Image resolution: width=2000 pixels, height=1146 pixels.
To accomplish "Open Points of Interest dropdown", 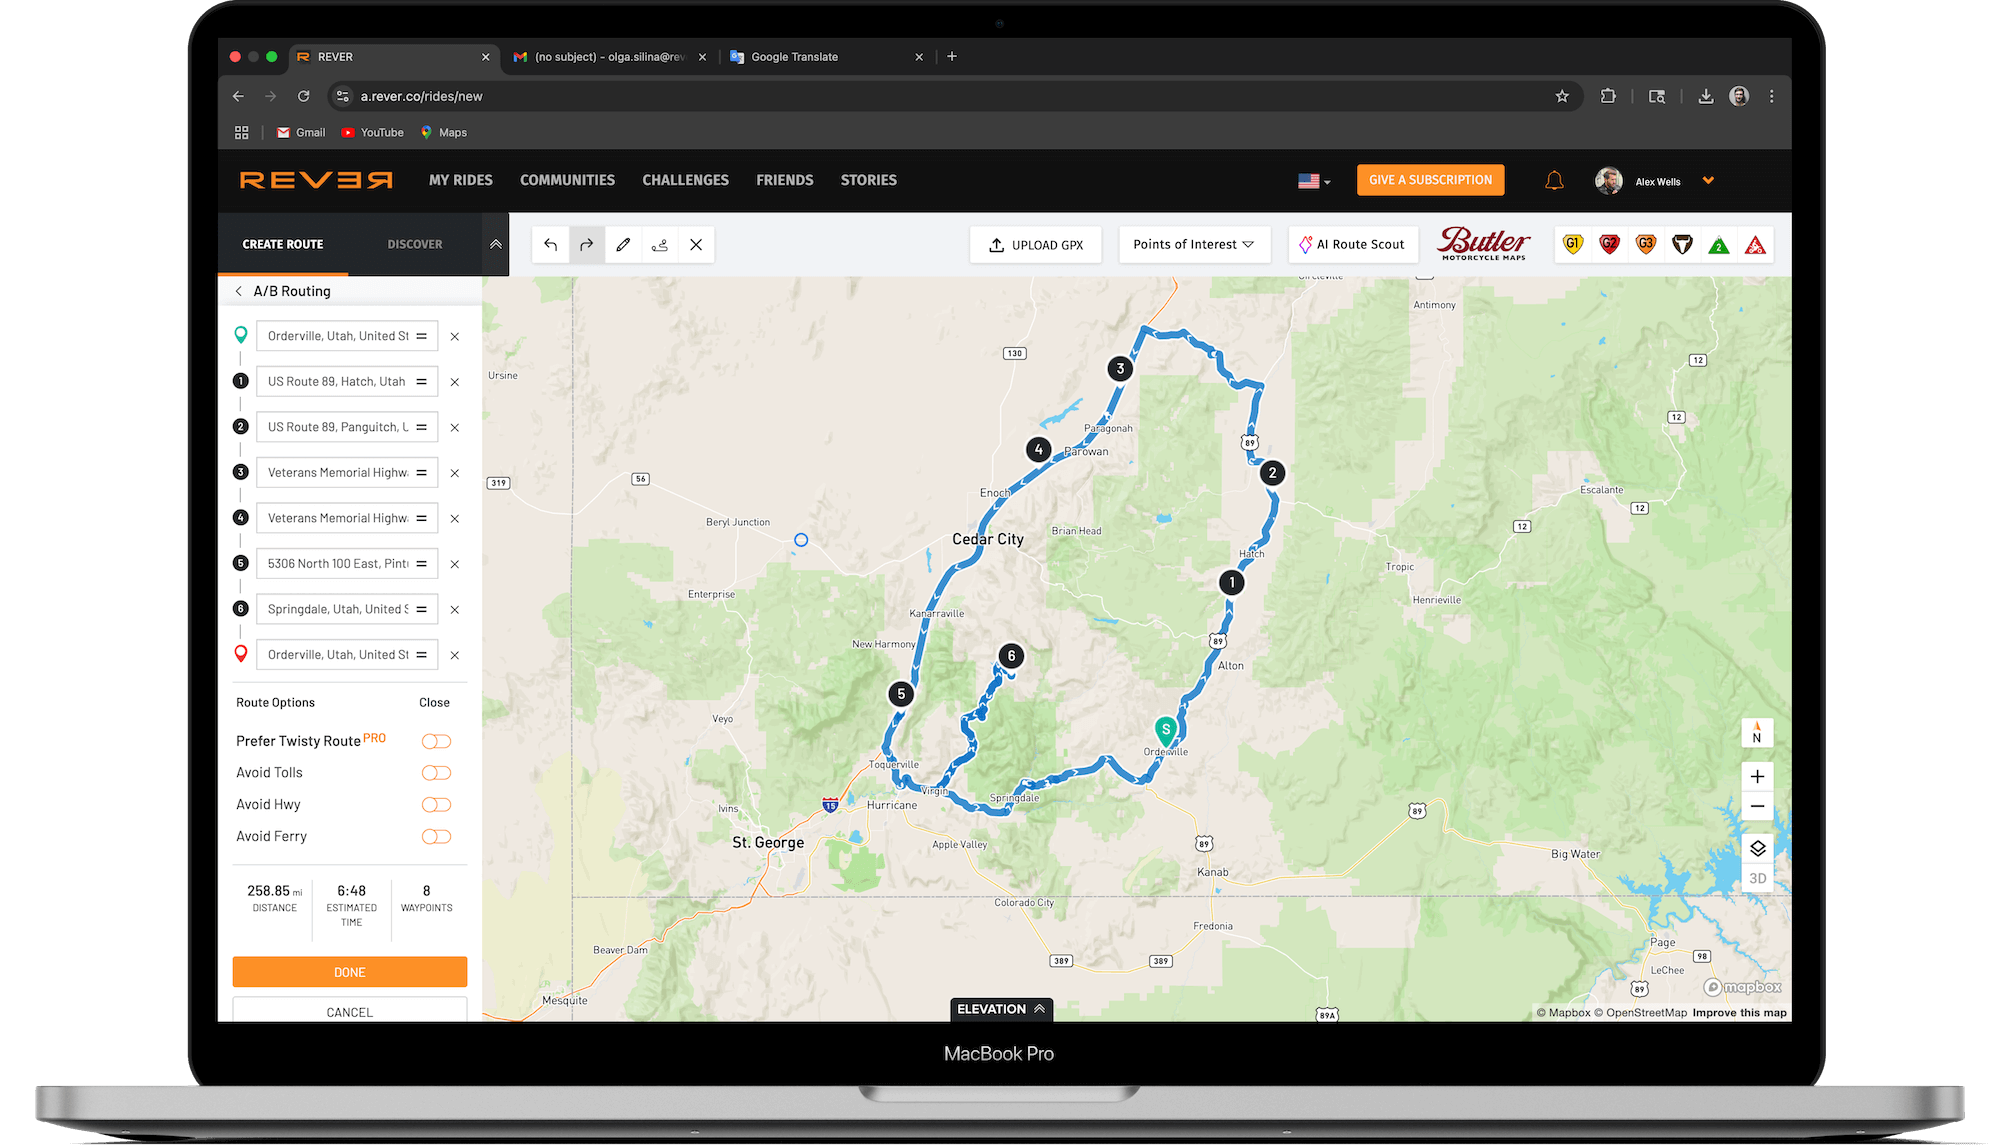I will click(1193, 245).
